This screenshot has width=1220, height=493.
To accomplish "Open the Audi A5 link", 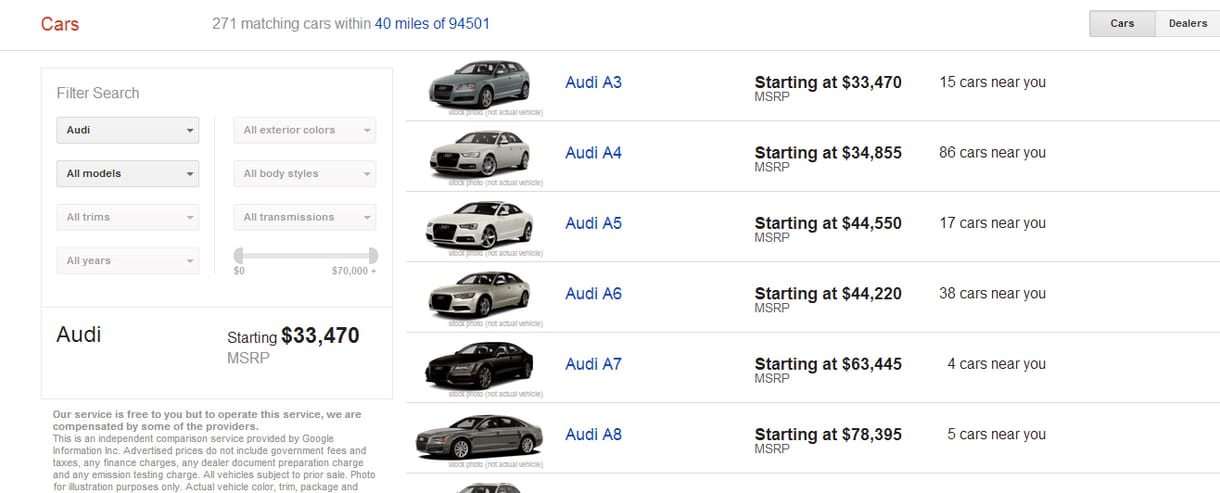I will 593,223.
